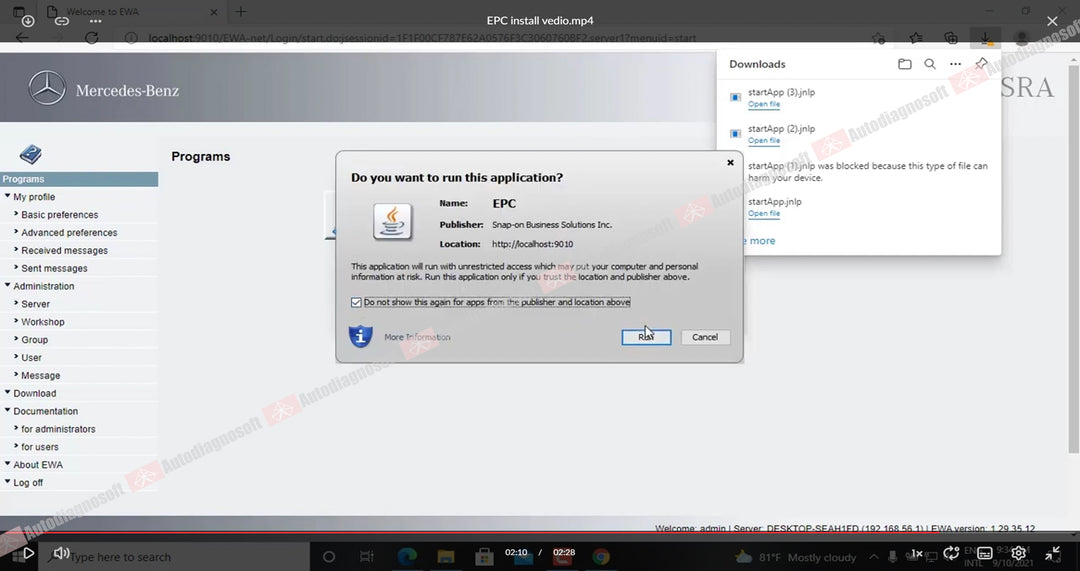Click the browser Refresh button
1080x571 pixels.
point(92,38)
